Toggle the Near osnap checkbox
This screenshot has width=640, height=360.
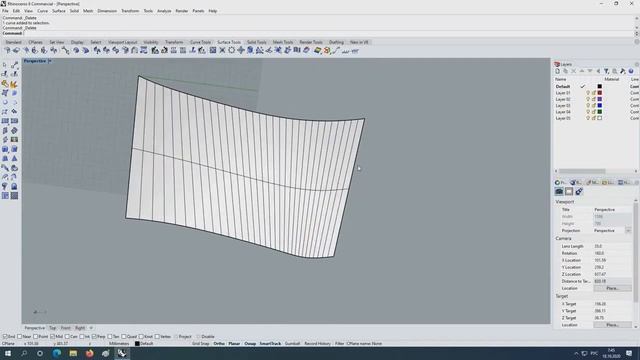tap(19, 337)
